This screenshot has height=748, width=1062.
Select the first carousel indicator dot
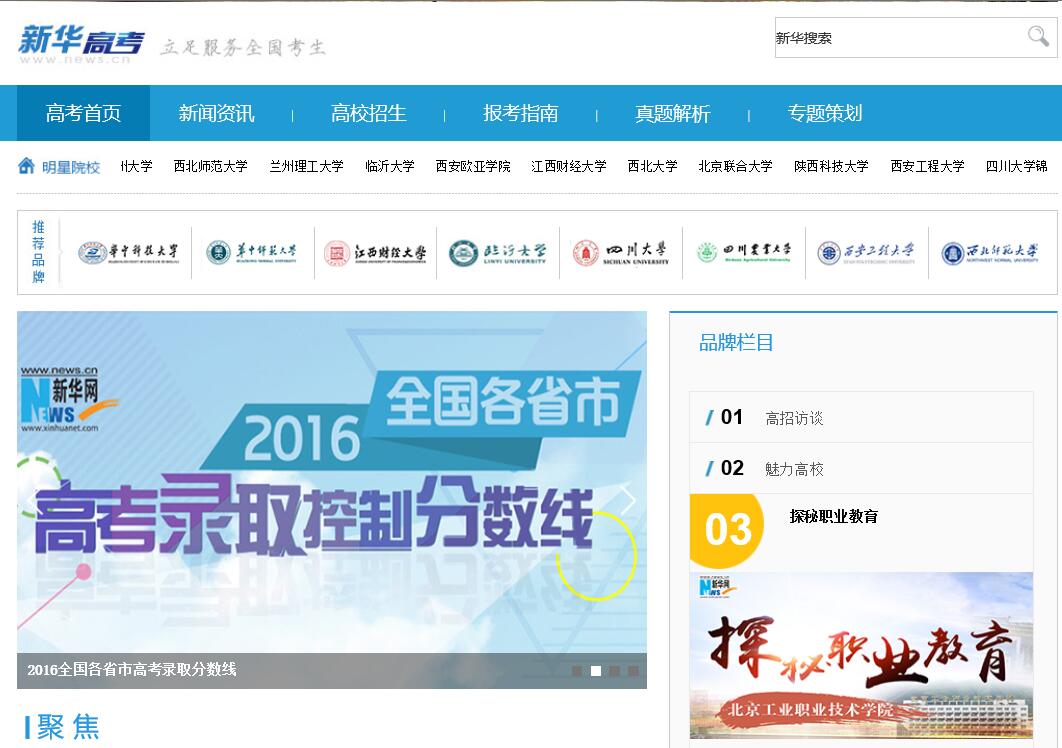tap(577, 671)
